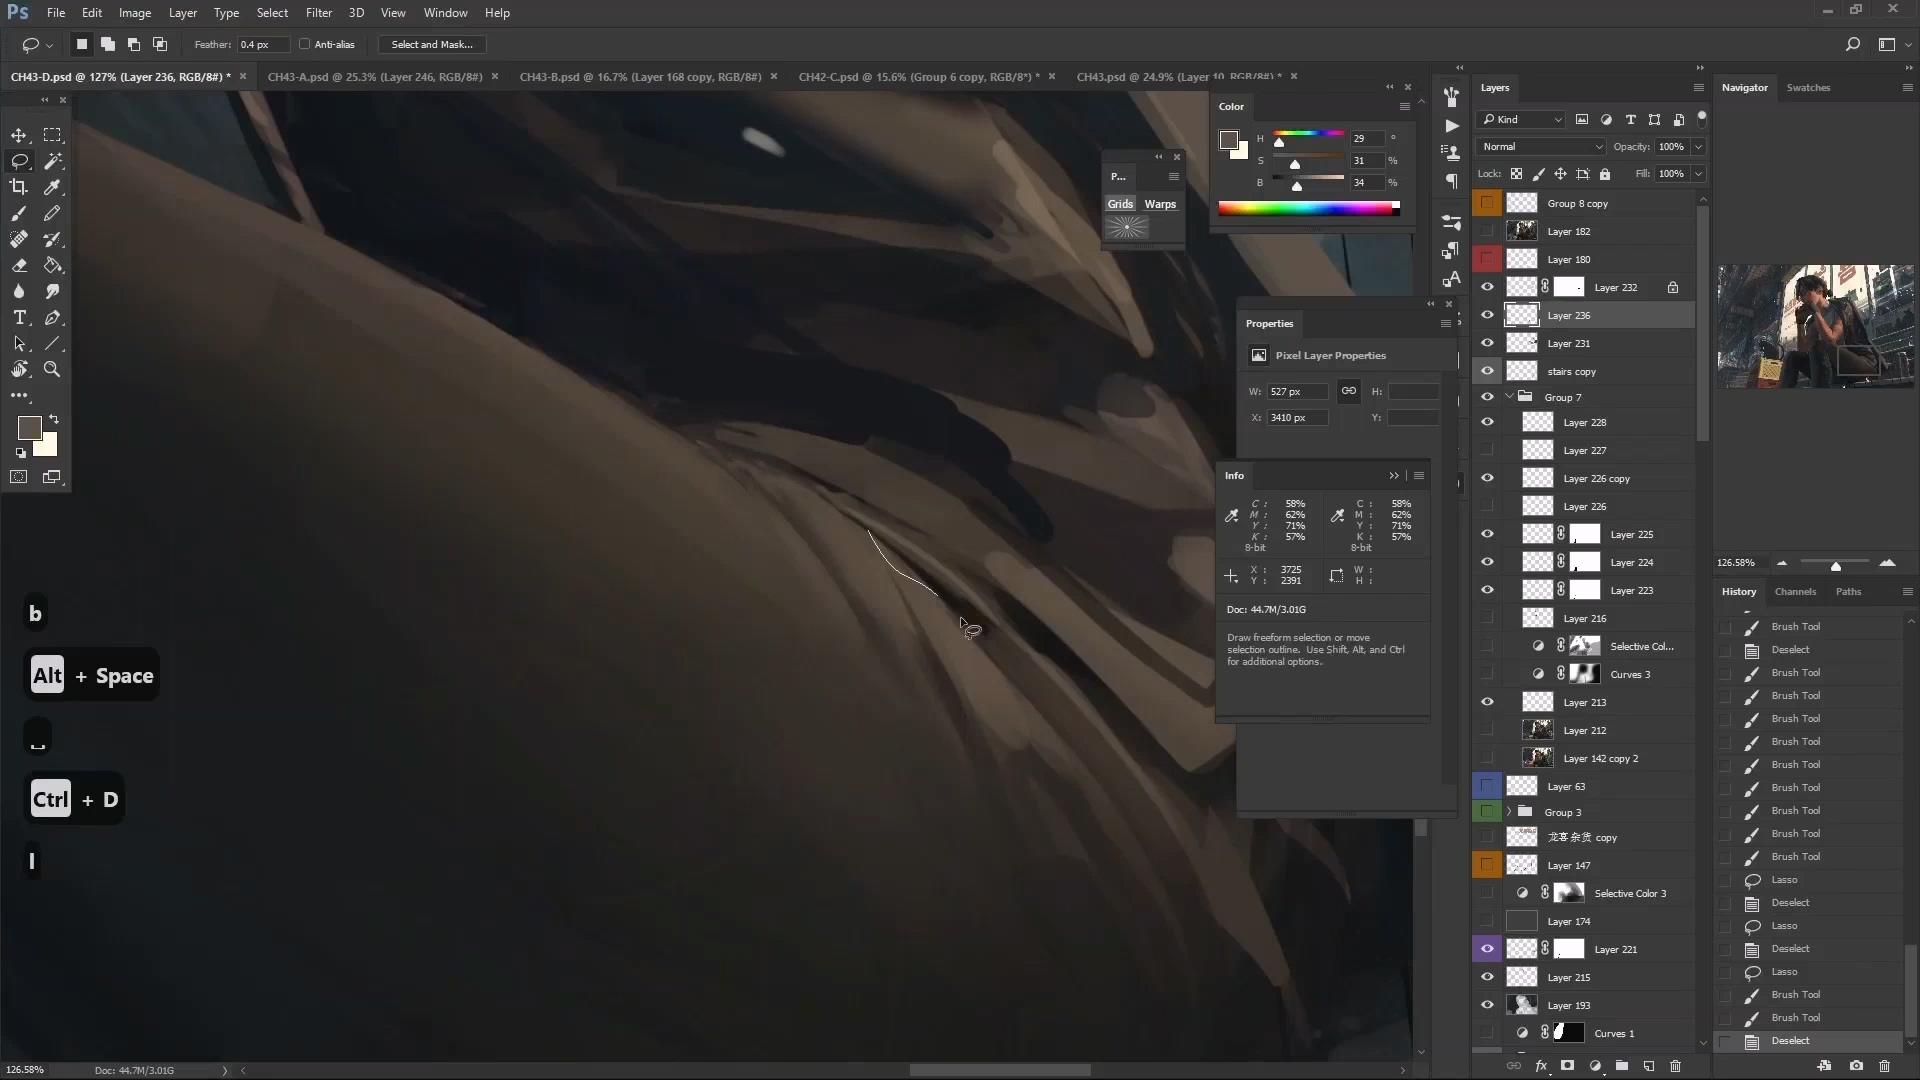This screenshot has height=1080, width=1920.
Task: Select the Zoom magnifier tool
Action: (x=52, y=370)
